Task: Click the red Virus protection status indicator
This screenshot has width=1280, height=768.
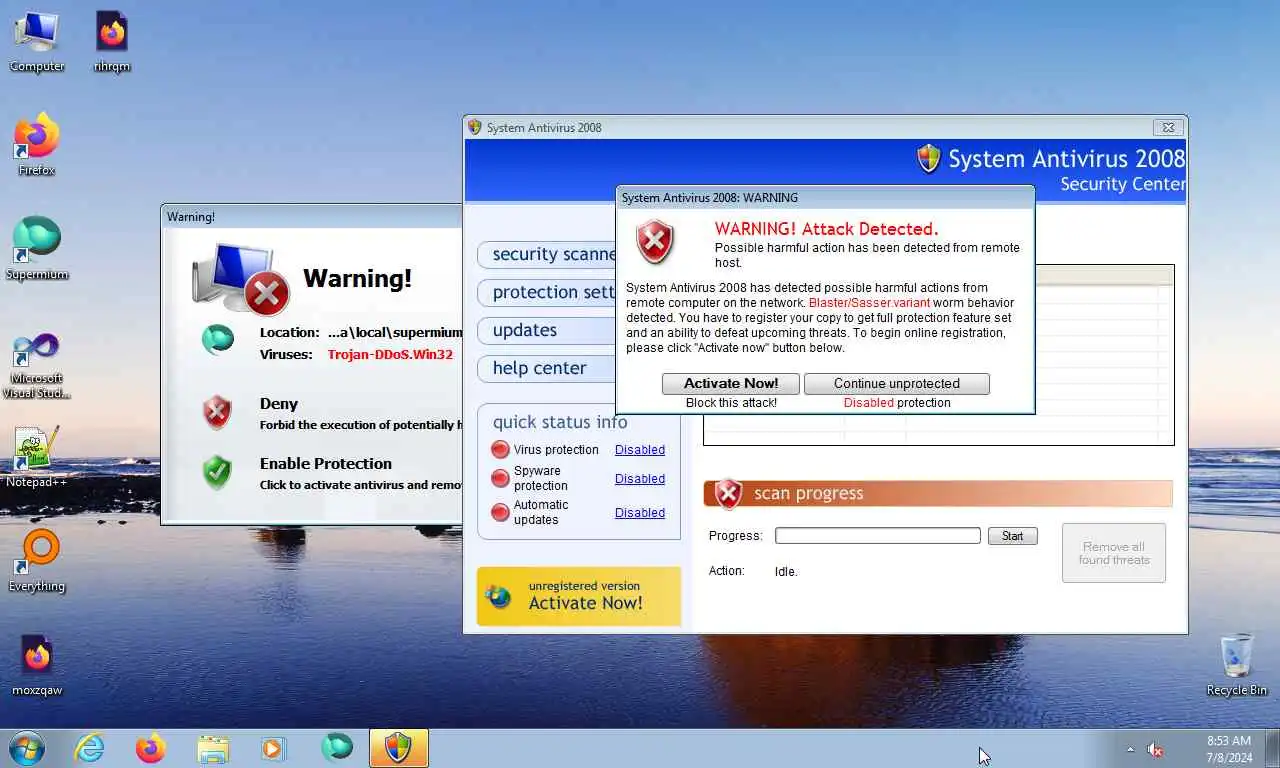Action: click(x=500, y=450)
